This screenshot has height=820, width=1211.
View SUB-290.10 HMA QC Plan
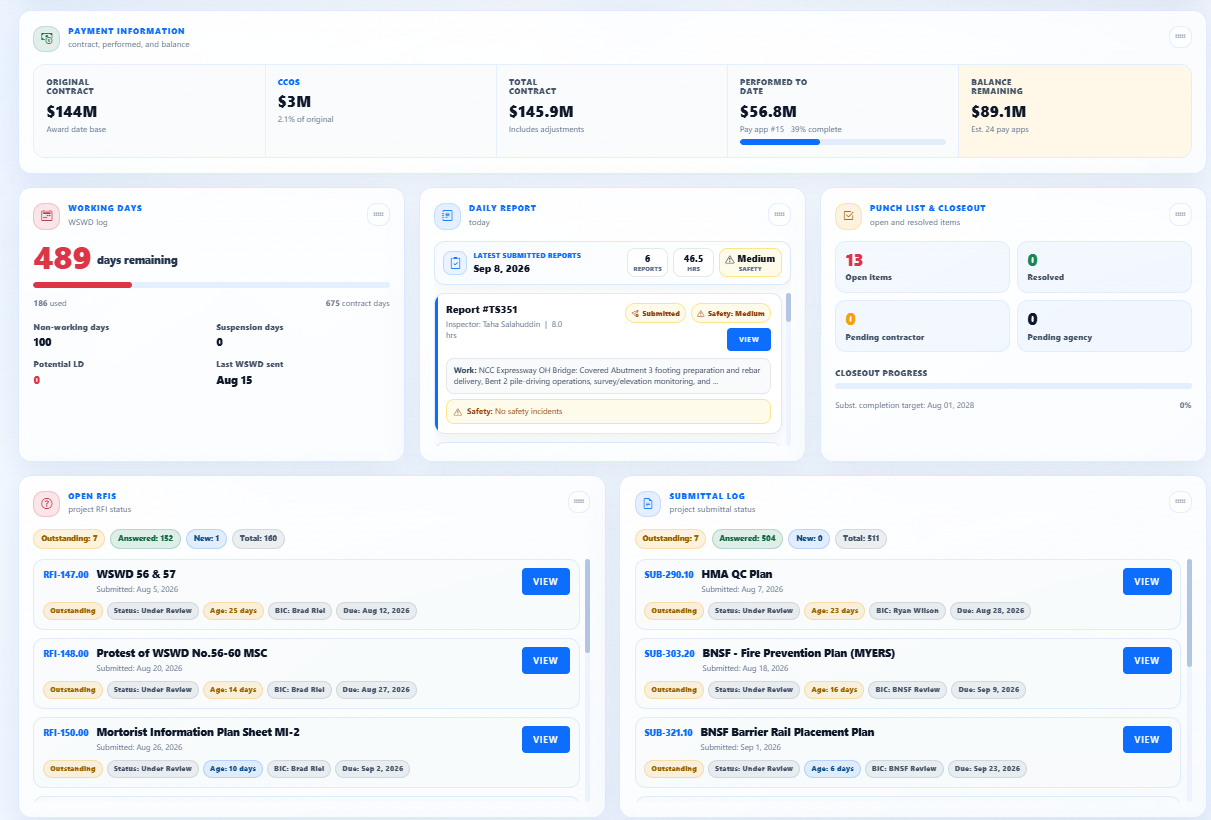click(1147, 581)
